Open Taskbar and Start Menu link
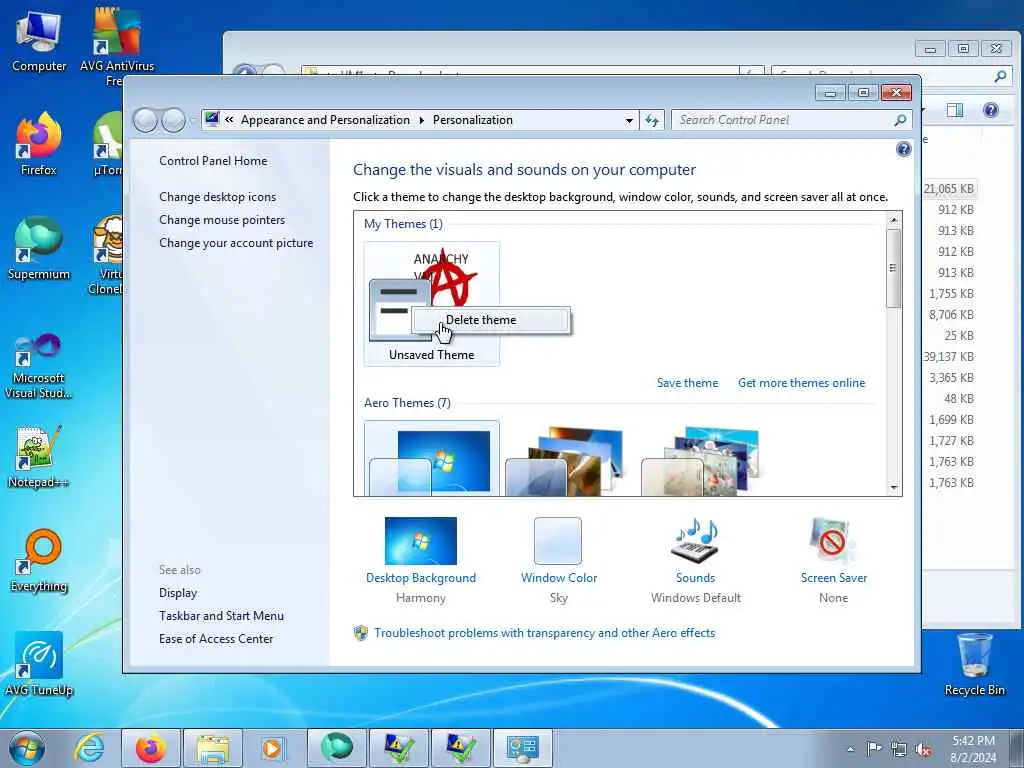The height and width of the screenshot is (768, 1024). point(221,616)
